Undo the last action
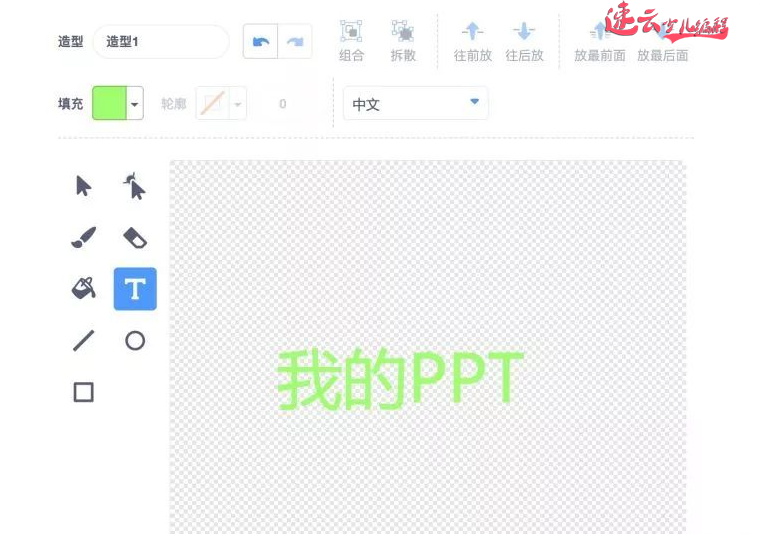The height and width of the screenshot is (534, 760). point(261,42)
